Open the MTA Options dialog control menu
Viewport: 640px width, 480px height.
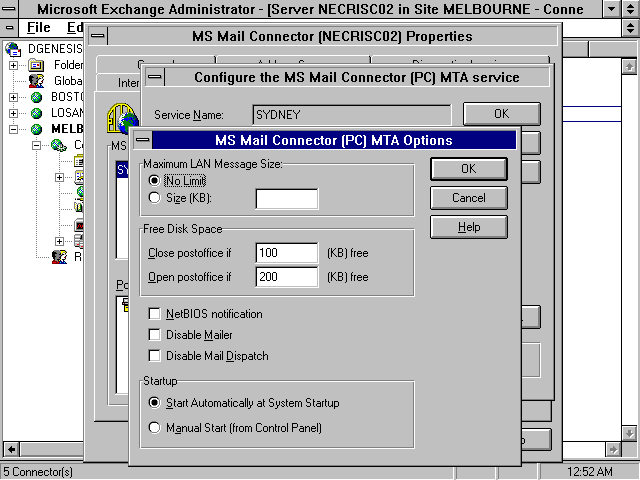142,140
